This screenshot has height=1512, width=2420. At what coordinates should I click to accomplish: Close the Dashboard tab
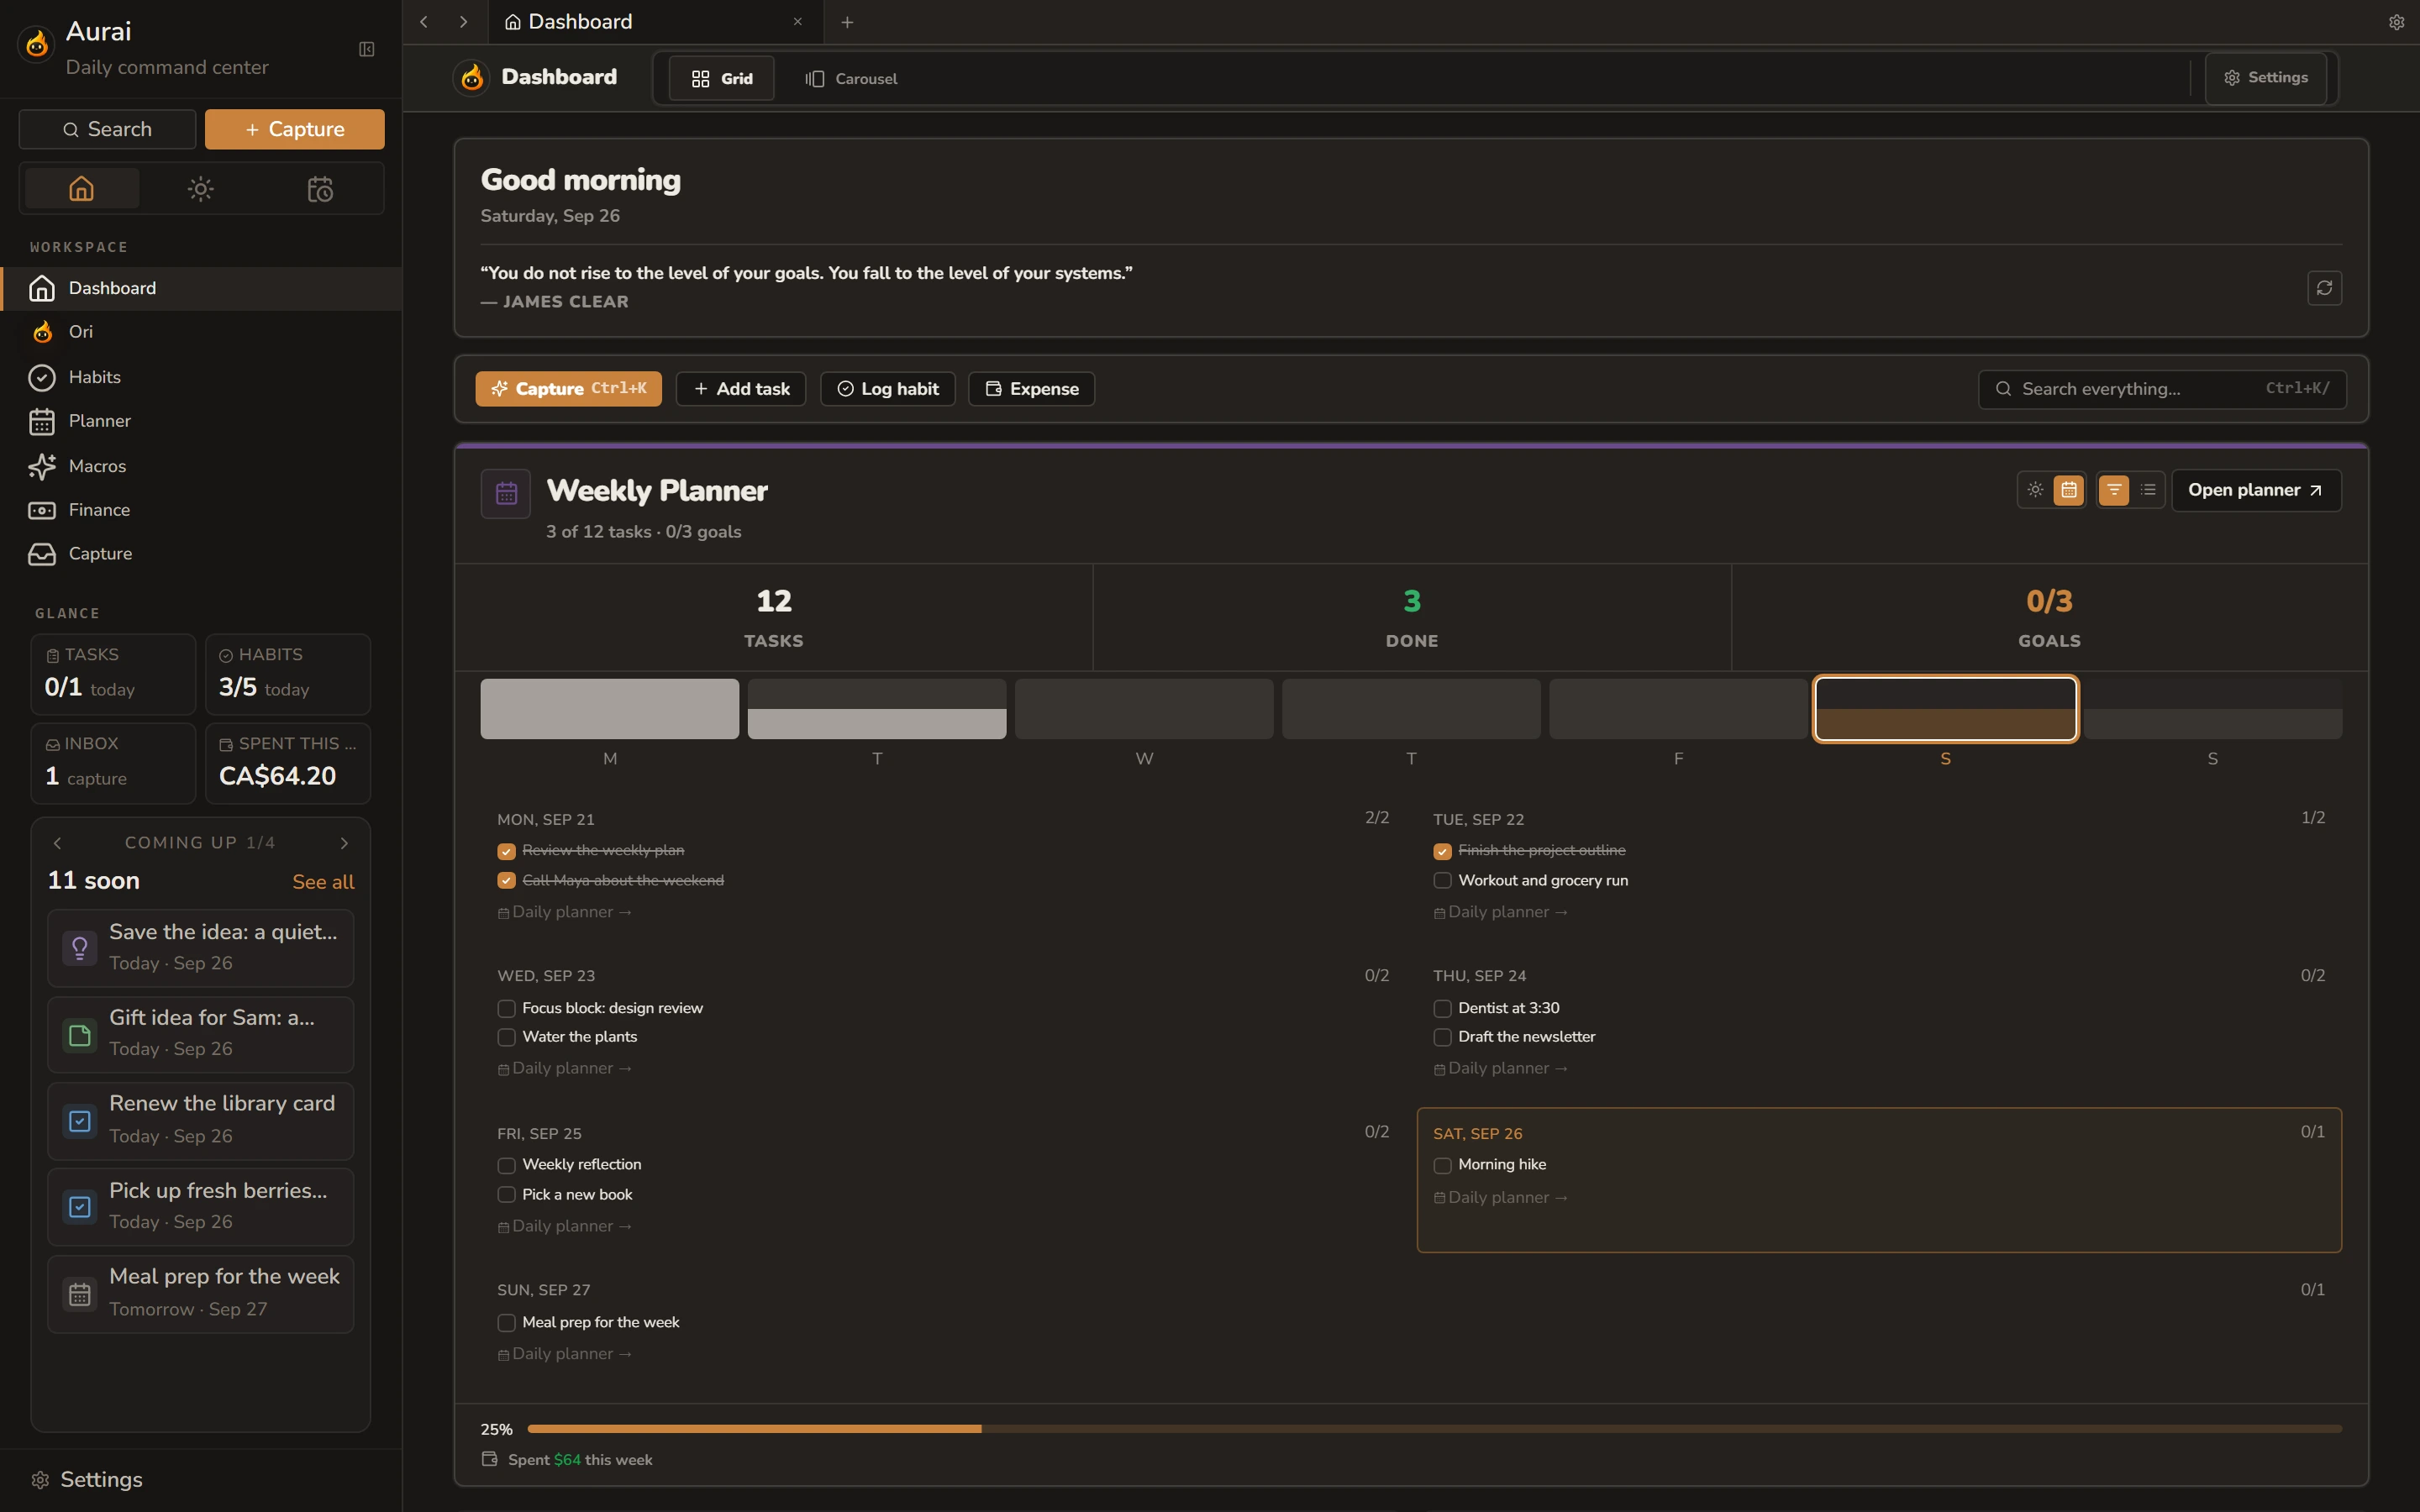click(x=797, y=22)
